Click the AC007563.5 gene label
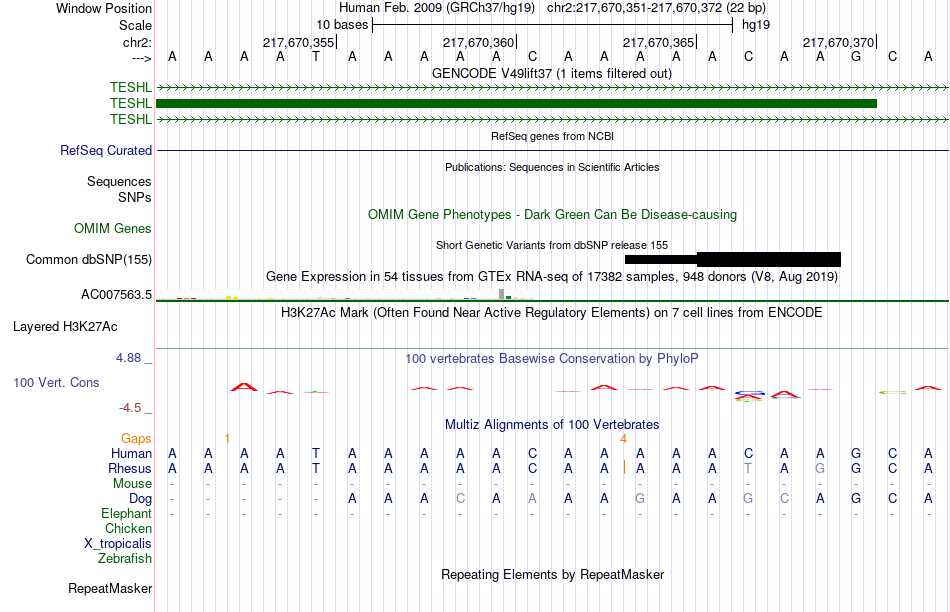The image size is (950, 612). click(x=116, y=295)
